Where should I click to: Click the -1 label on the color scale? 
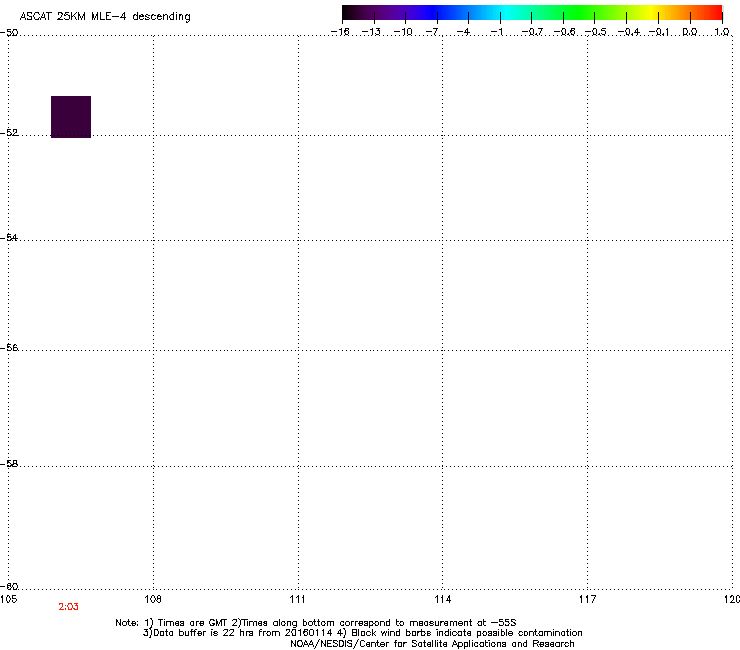tap(496, 32)
